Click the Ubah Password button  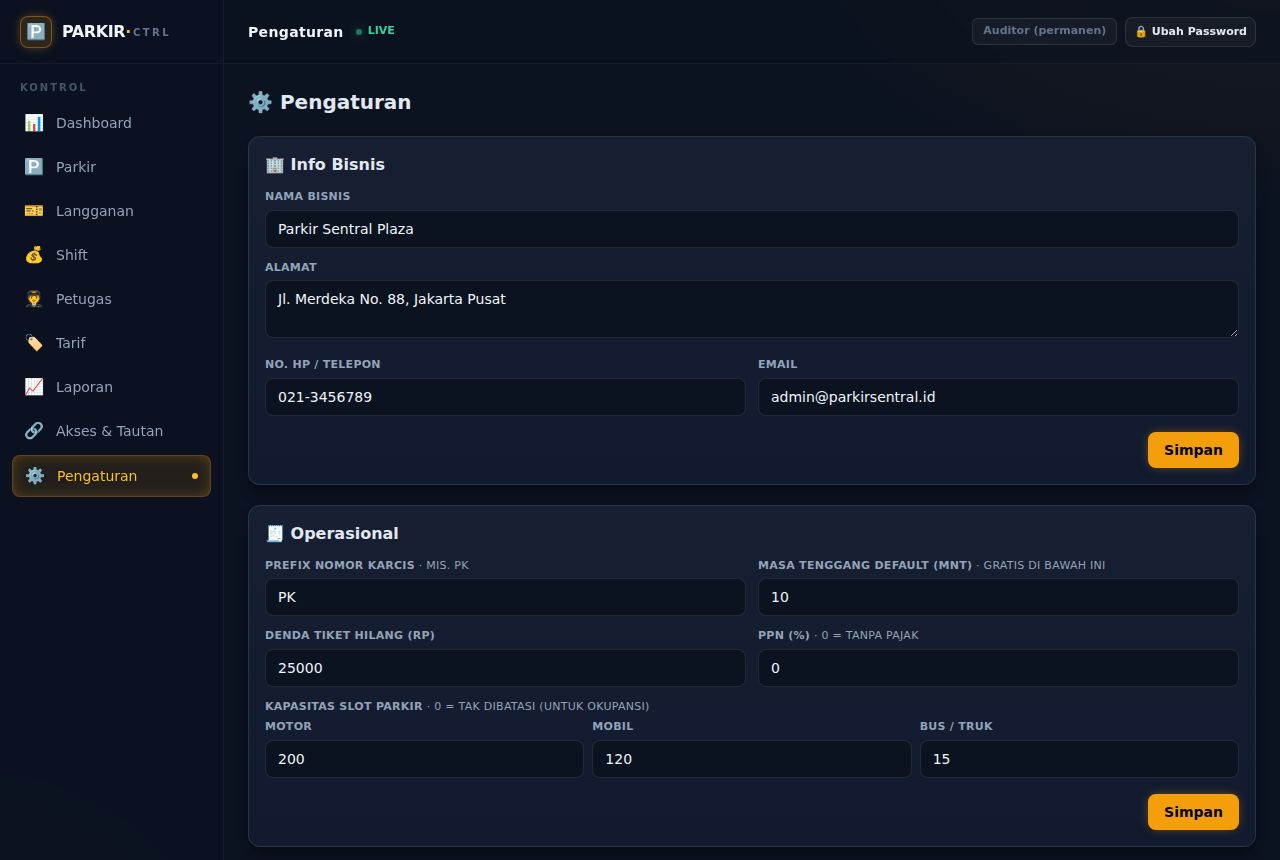click(1190, 31)
